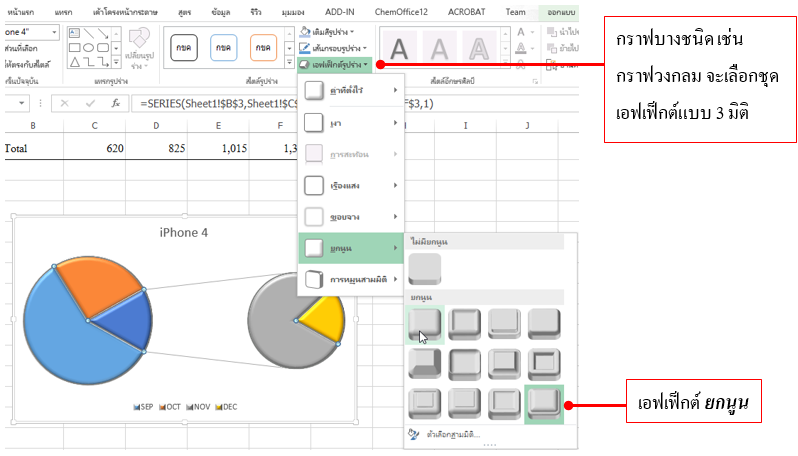Toggle the Shape Effects dropdown button
The width and height of the screenshot is (798, 456).
coord(337,64)
